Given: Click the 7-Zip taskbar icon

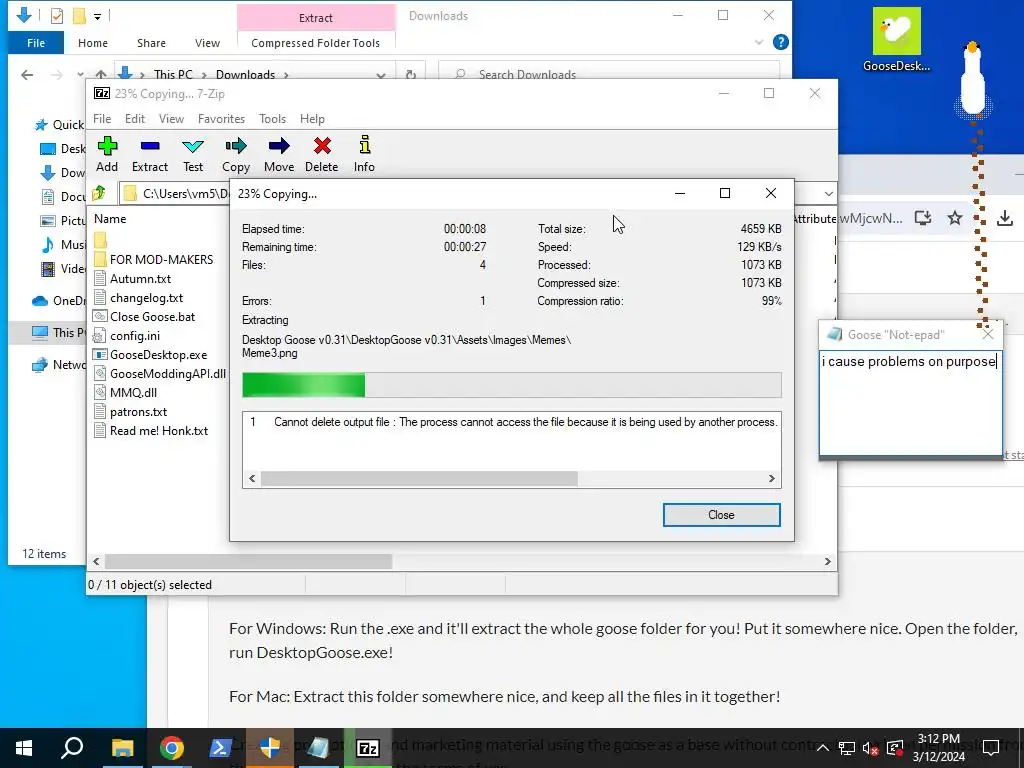Looking at the screenshot, I should (368, 748).
